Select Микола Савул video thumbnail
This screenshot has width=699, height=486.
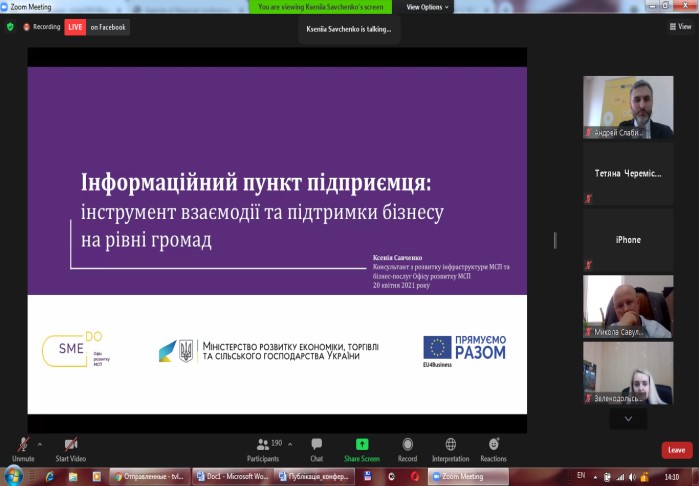(x=628, y=306)
